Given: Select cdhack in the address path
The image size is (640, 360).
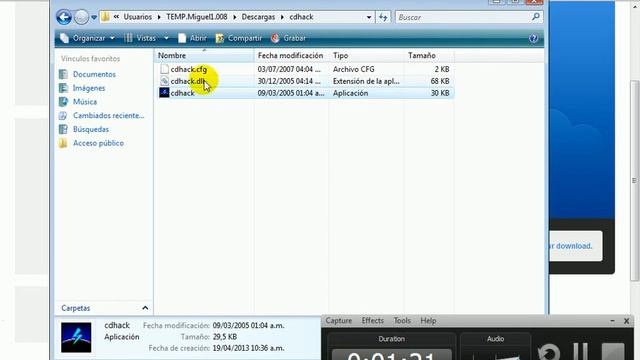Looking at the screenshot, I should (301, 17).
